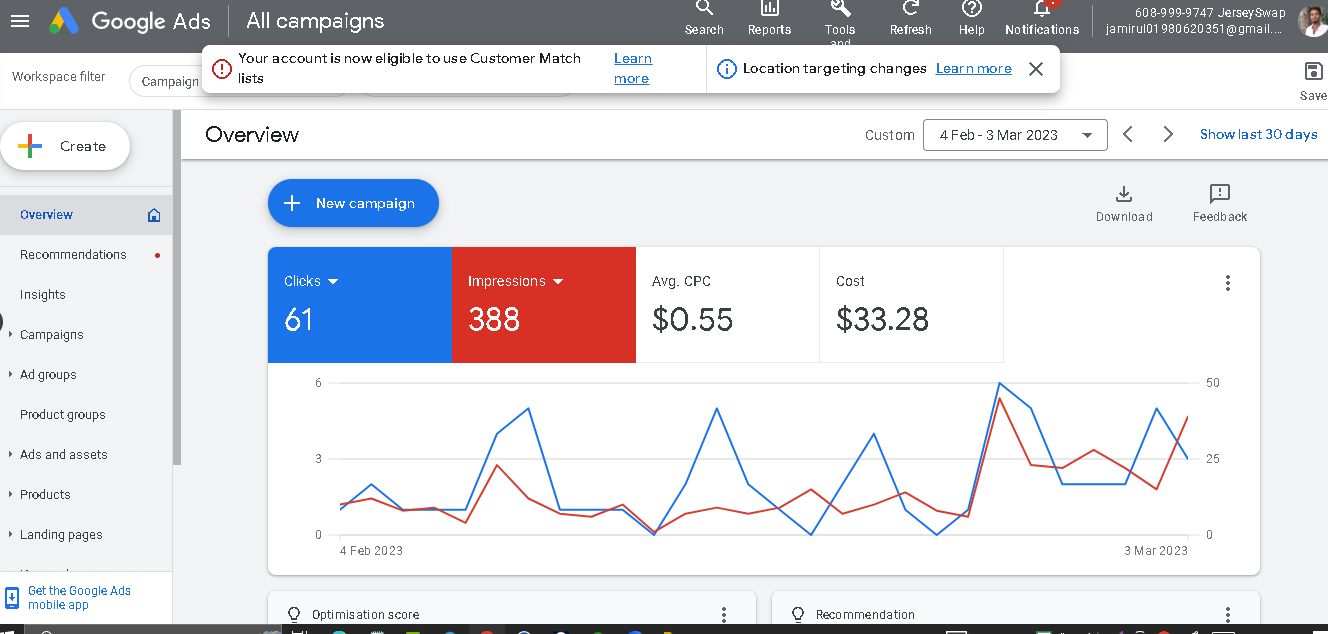Select Campaigns in the sidebar
Screen dimensions: 1328x634
[52, 334]
